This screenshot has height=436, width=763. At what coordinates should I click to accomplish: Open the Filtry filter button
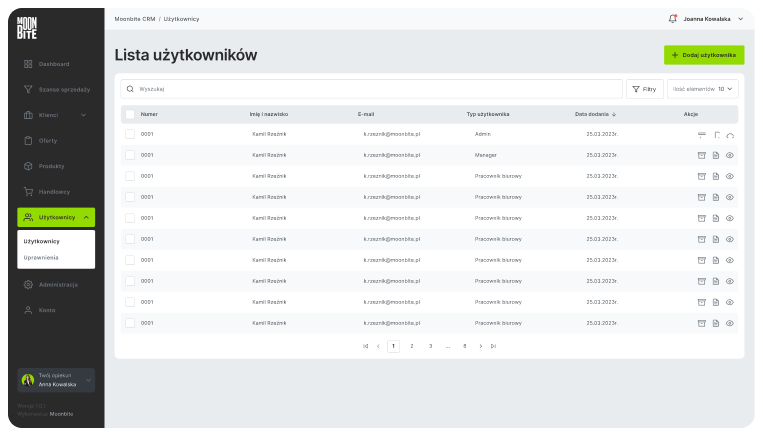pyautogui.click(x=644, y=89)
